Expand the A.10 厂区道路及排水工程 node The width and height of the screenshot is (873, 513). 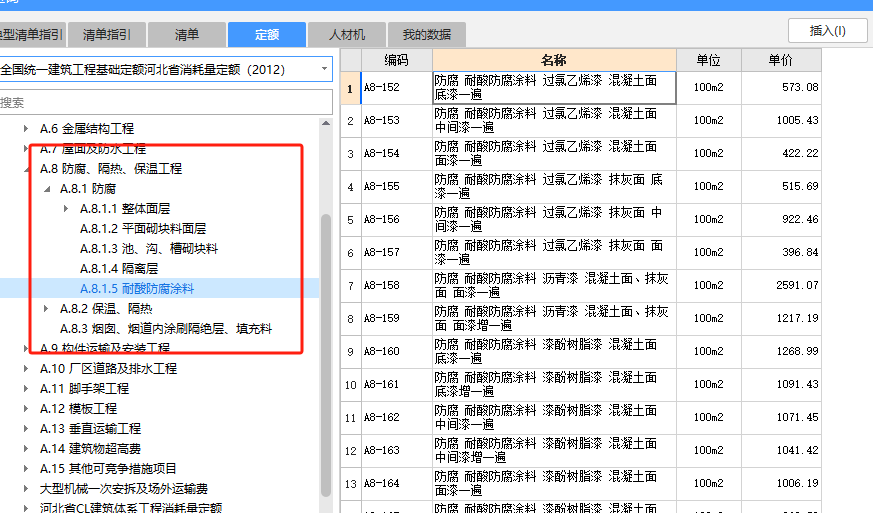point(26,369)
